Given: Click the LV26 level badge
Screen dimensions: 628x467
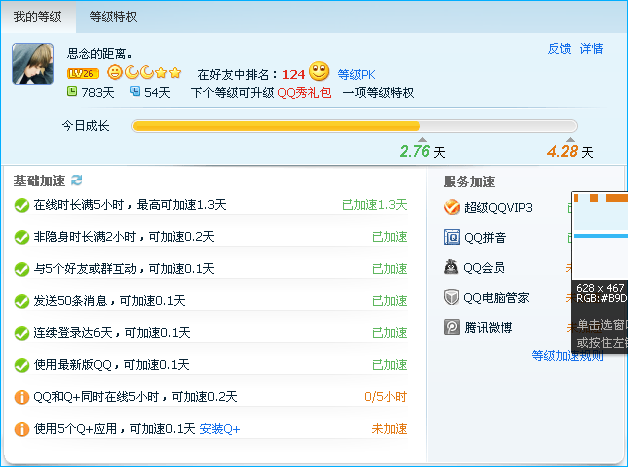Looking at the screenshot, I should point(83,73).
